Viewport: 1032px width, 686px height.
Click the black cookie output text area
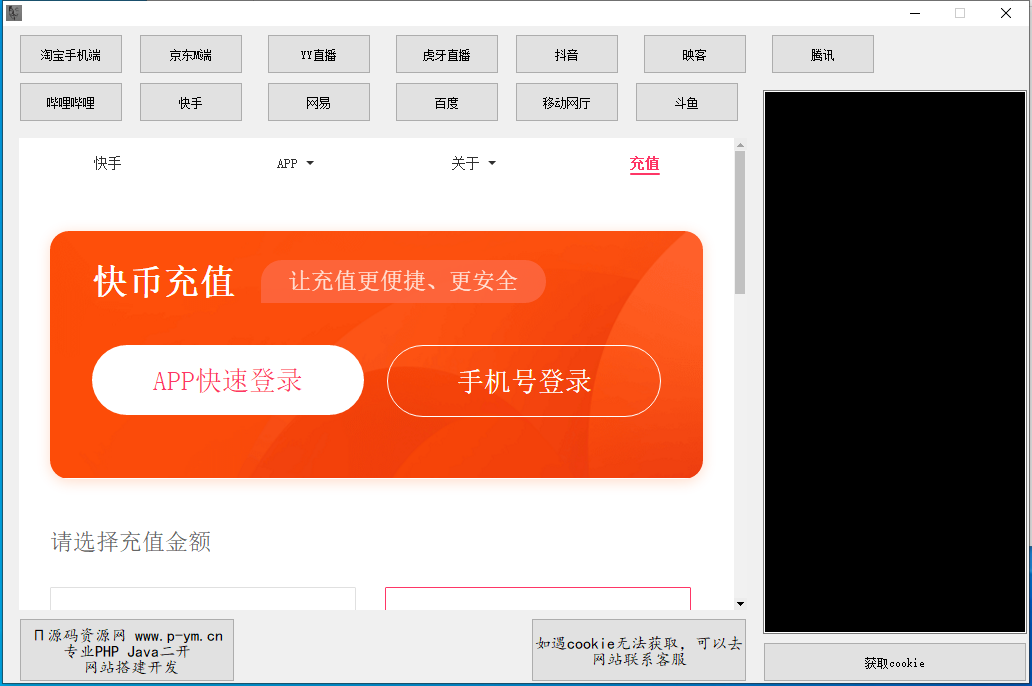[x=894, y=361]
